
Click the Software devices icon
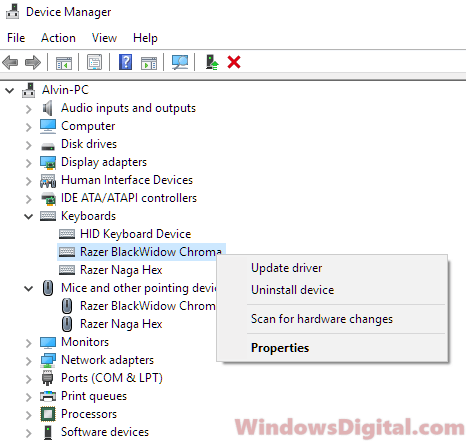48,432
